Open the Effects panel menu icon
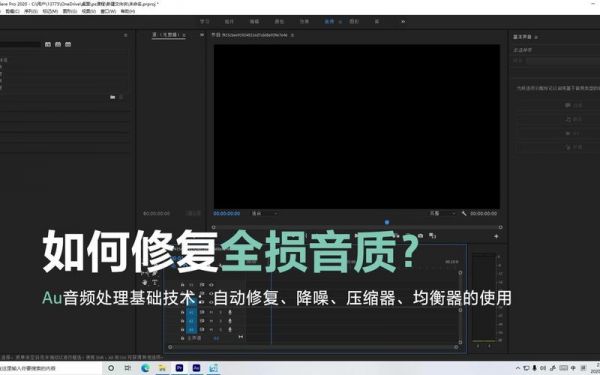This screenshot has width=600, height=375. pyautogui.click(x=125, y=35)
